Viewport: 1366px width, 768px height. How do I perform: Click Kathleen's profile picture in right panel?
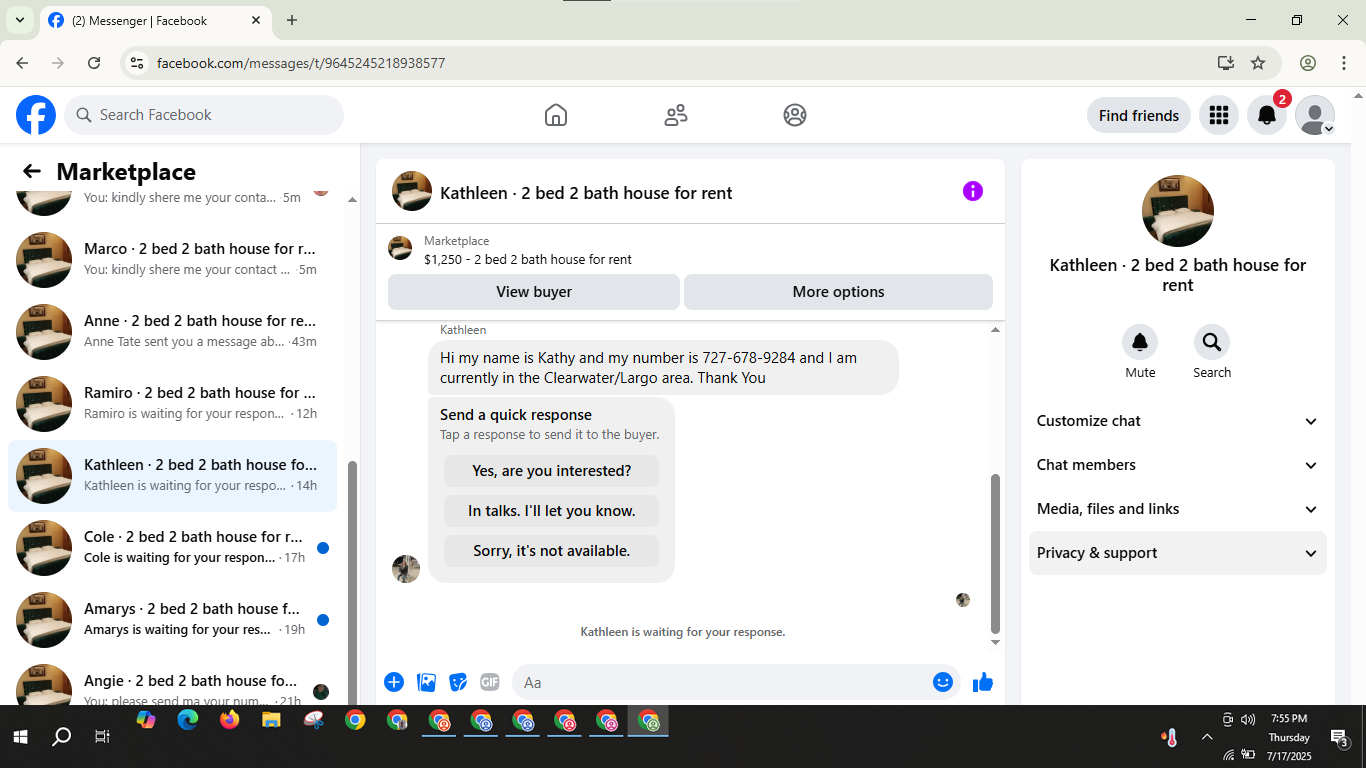1178,211
